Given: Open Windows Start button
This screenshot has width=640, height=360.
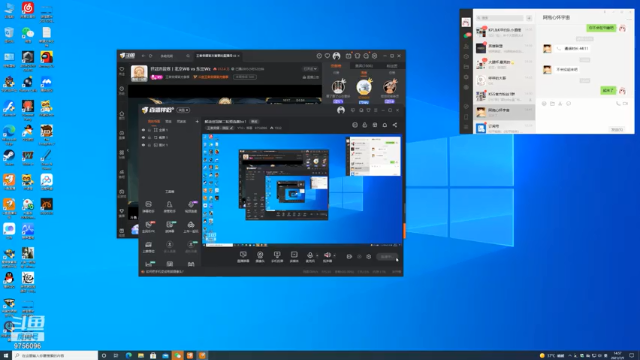Looking at the screenshot, I should (x=6, y=356).
